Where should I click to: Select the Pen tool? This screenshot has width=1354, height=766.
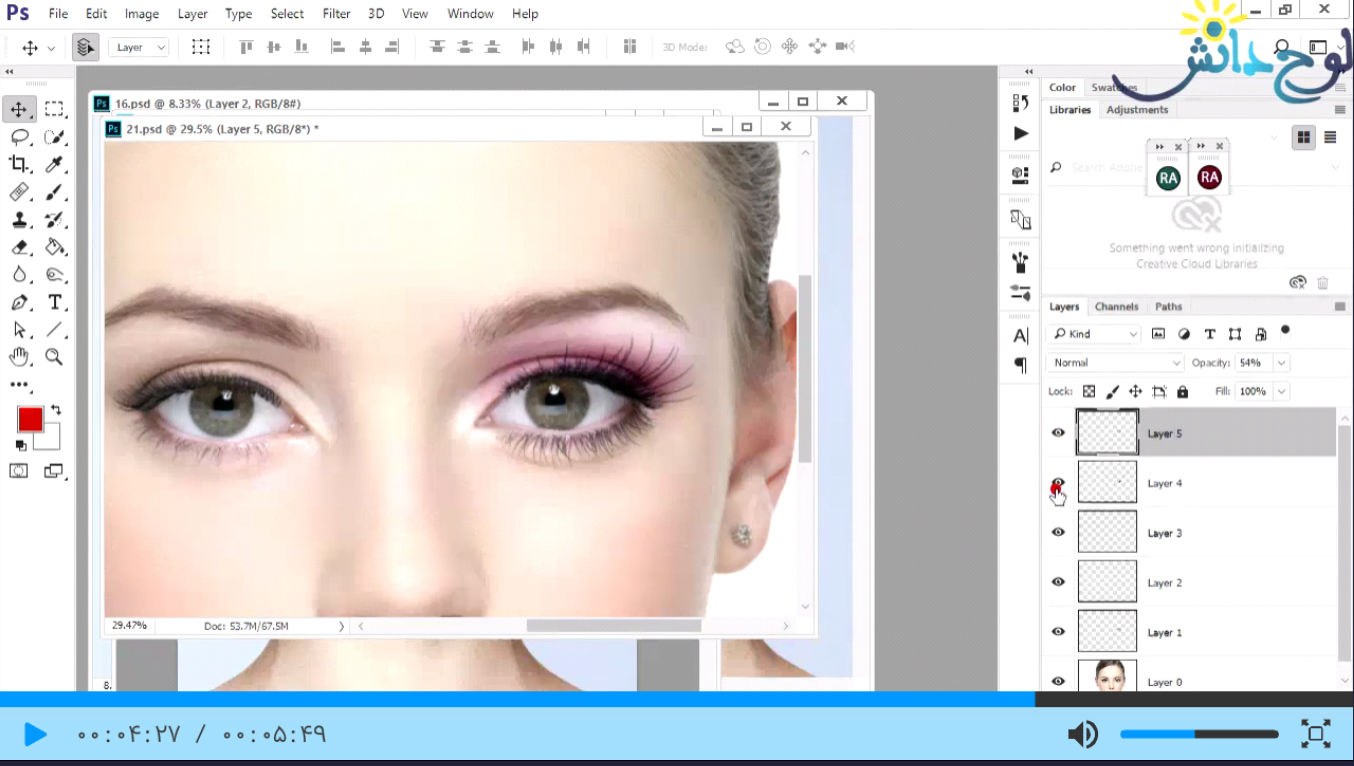[19, 302]
